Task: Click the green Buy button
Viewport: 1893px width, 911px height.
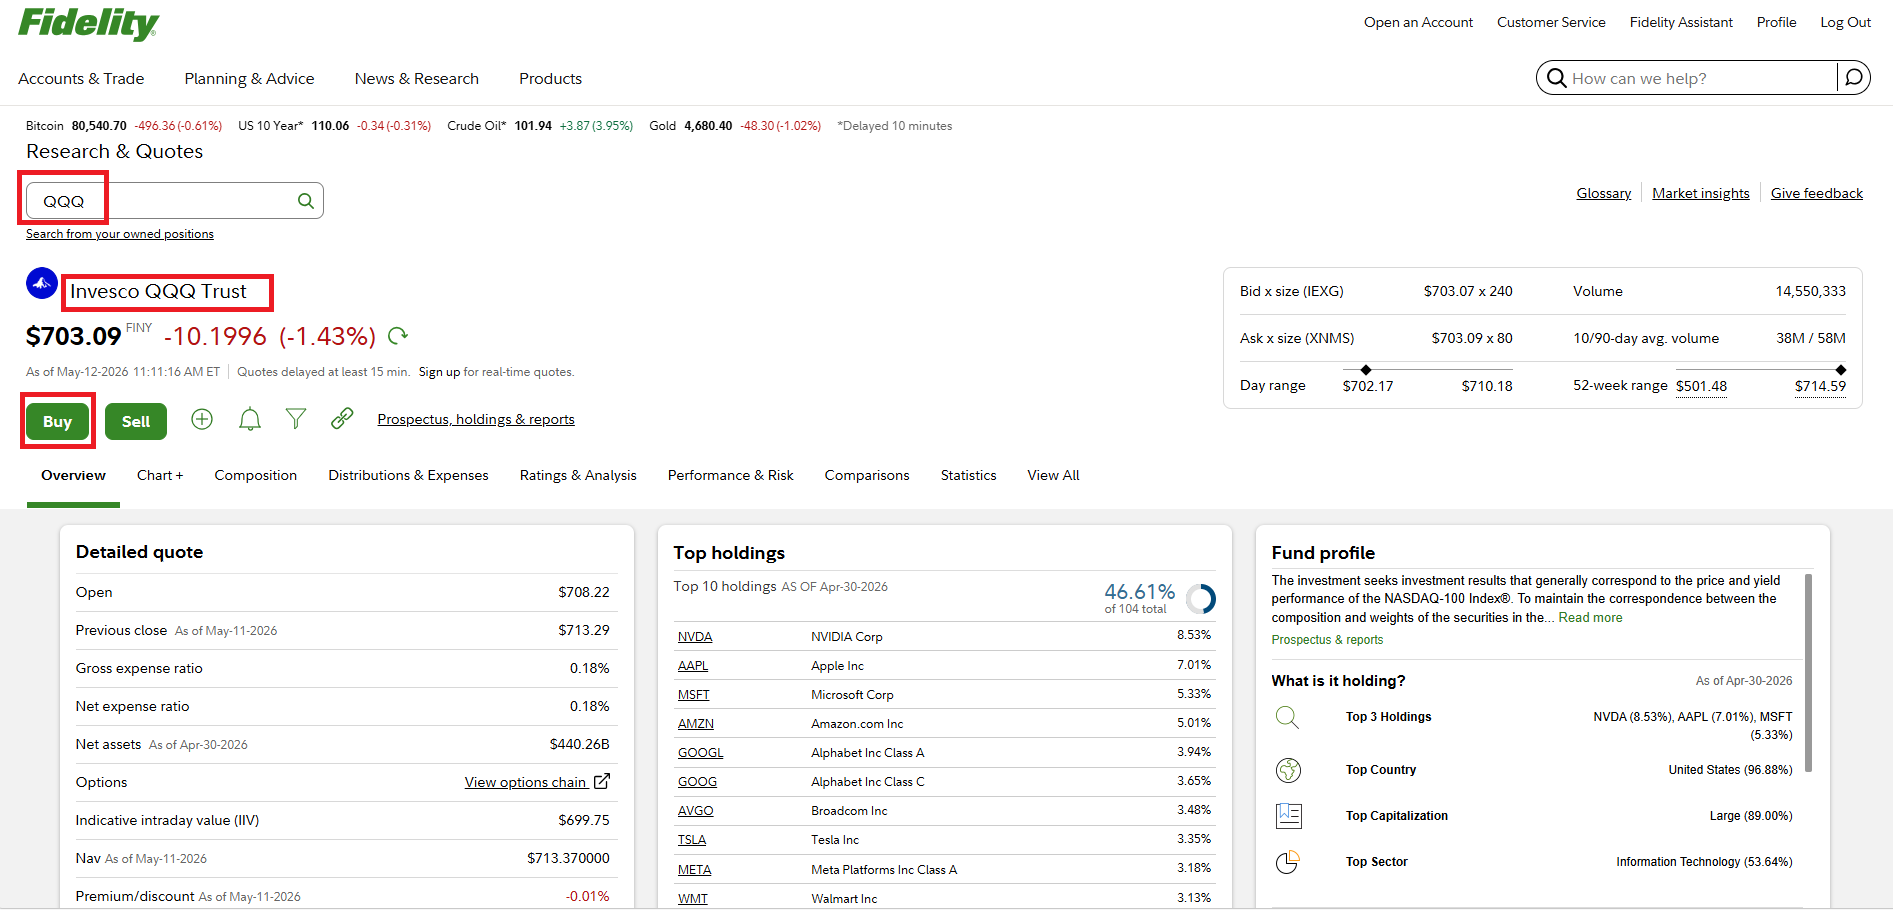Action: click(x=58, y=421)
